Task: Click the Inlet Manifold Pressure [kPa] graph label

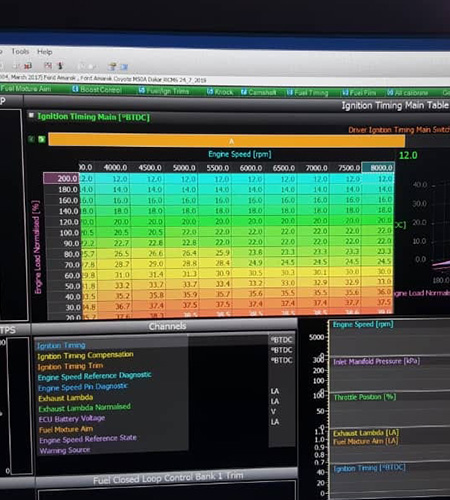Action: click(376, 361)
